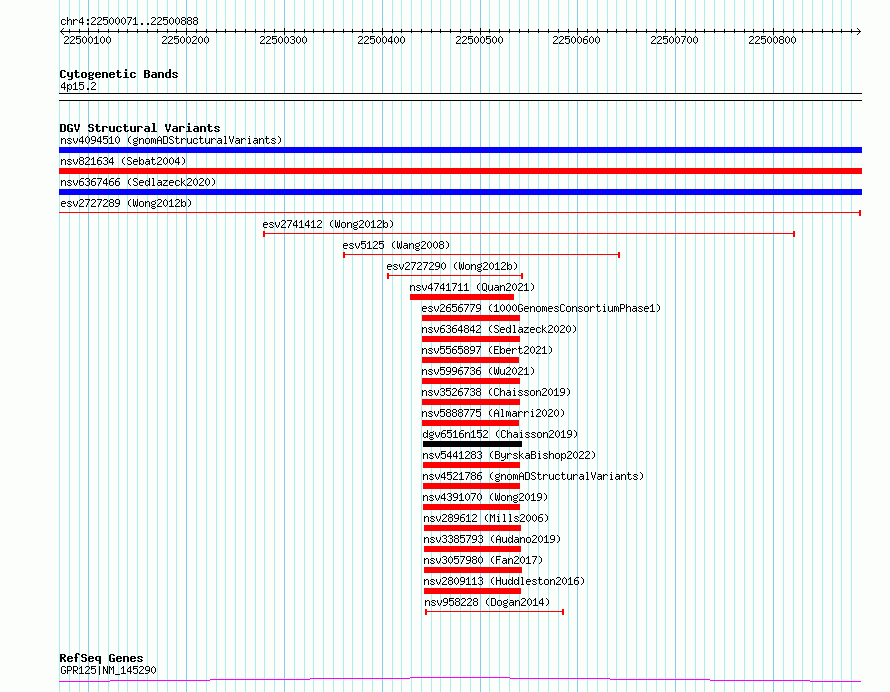Click ruler tick label 22500400
The image size is (890, 692).
[x=381, y=40]
